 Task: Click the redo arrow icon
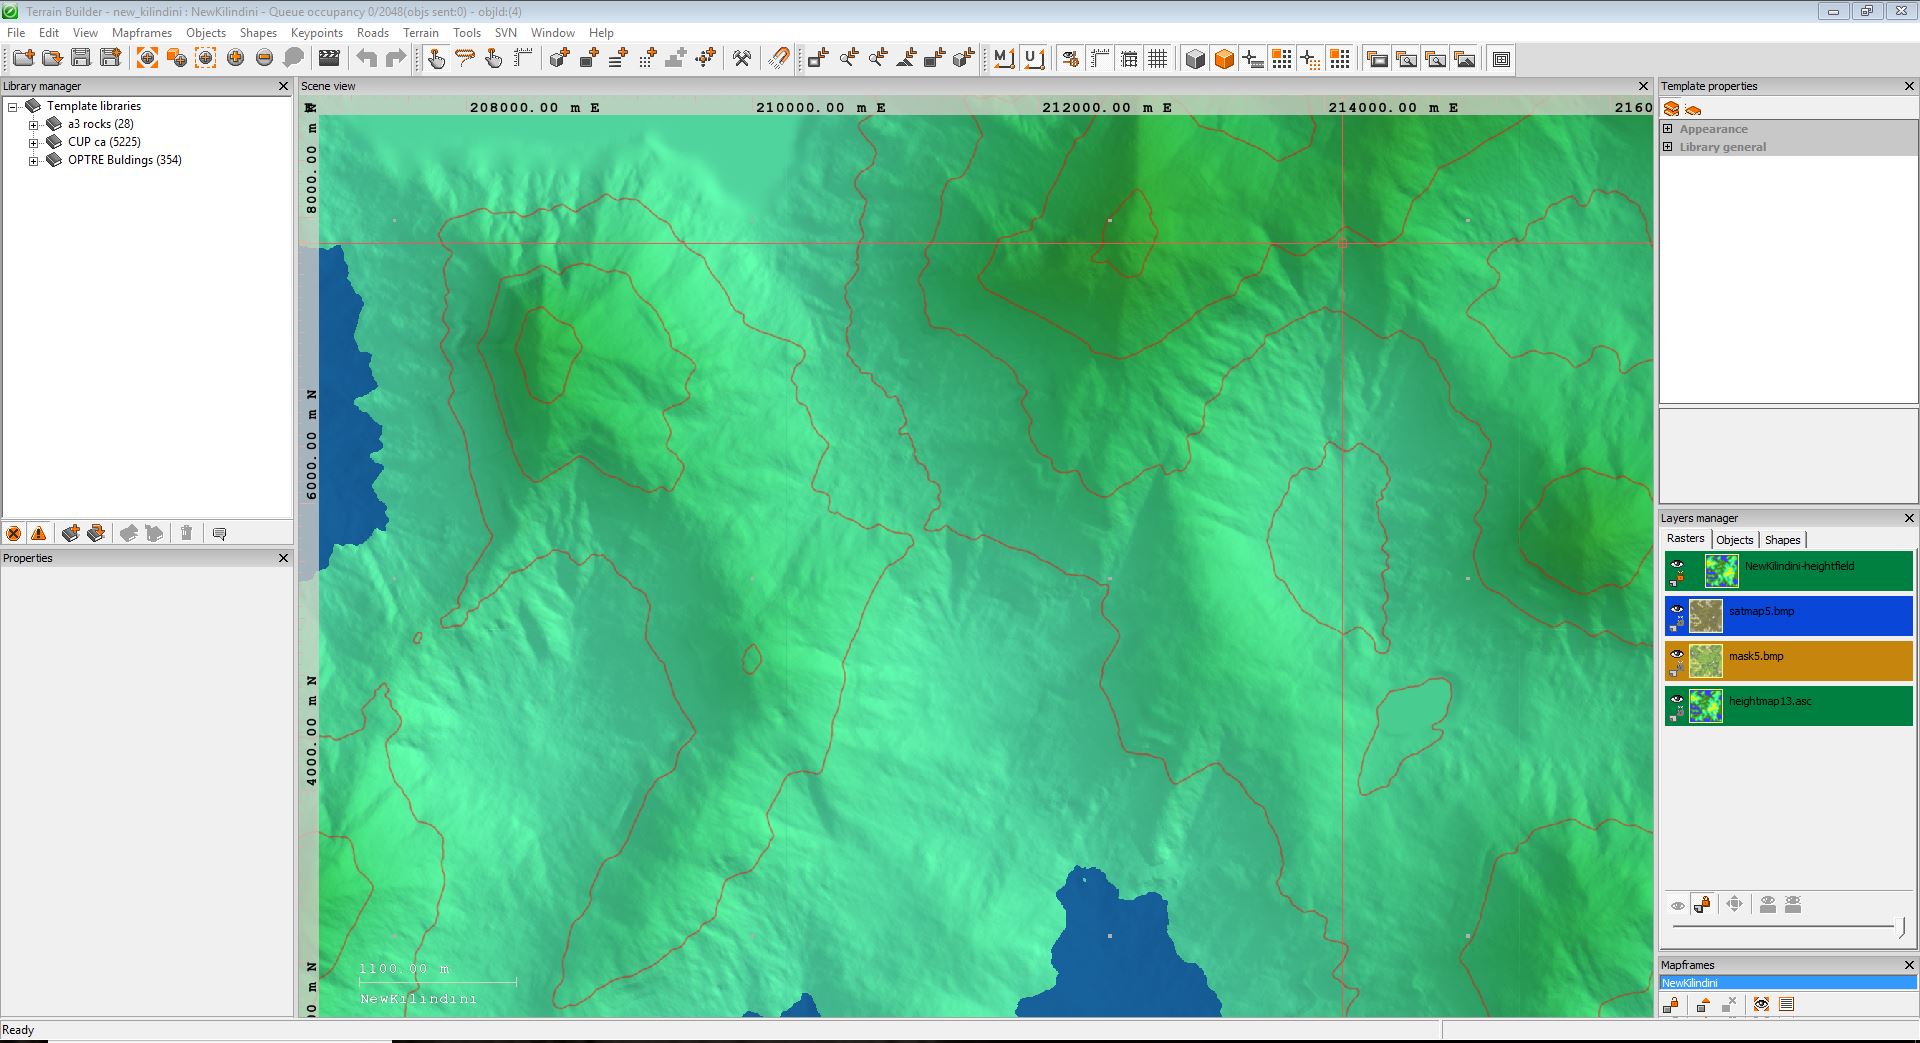(x=396, y=58)
